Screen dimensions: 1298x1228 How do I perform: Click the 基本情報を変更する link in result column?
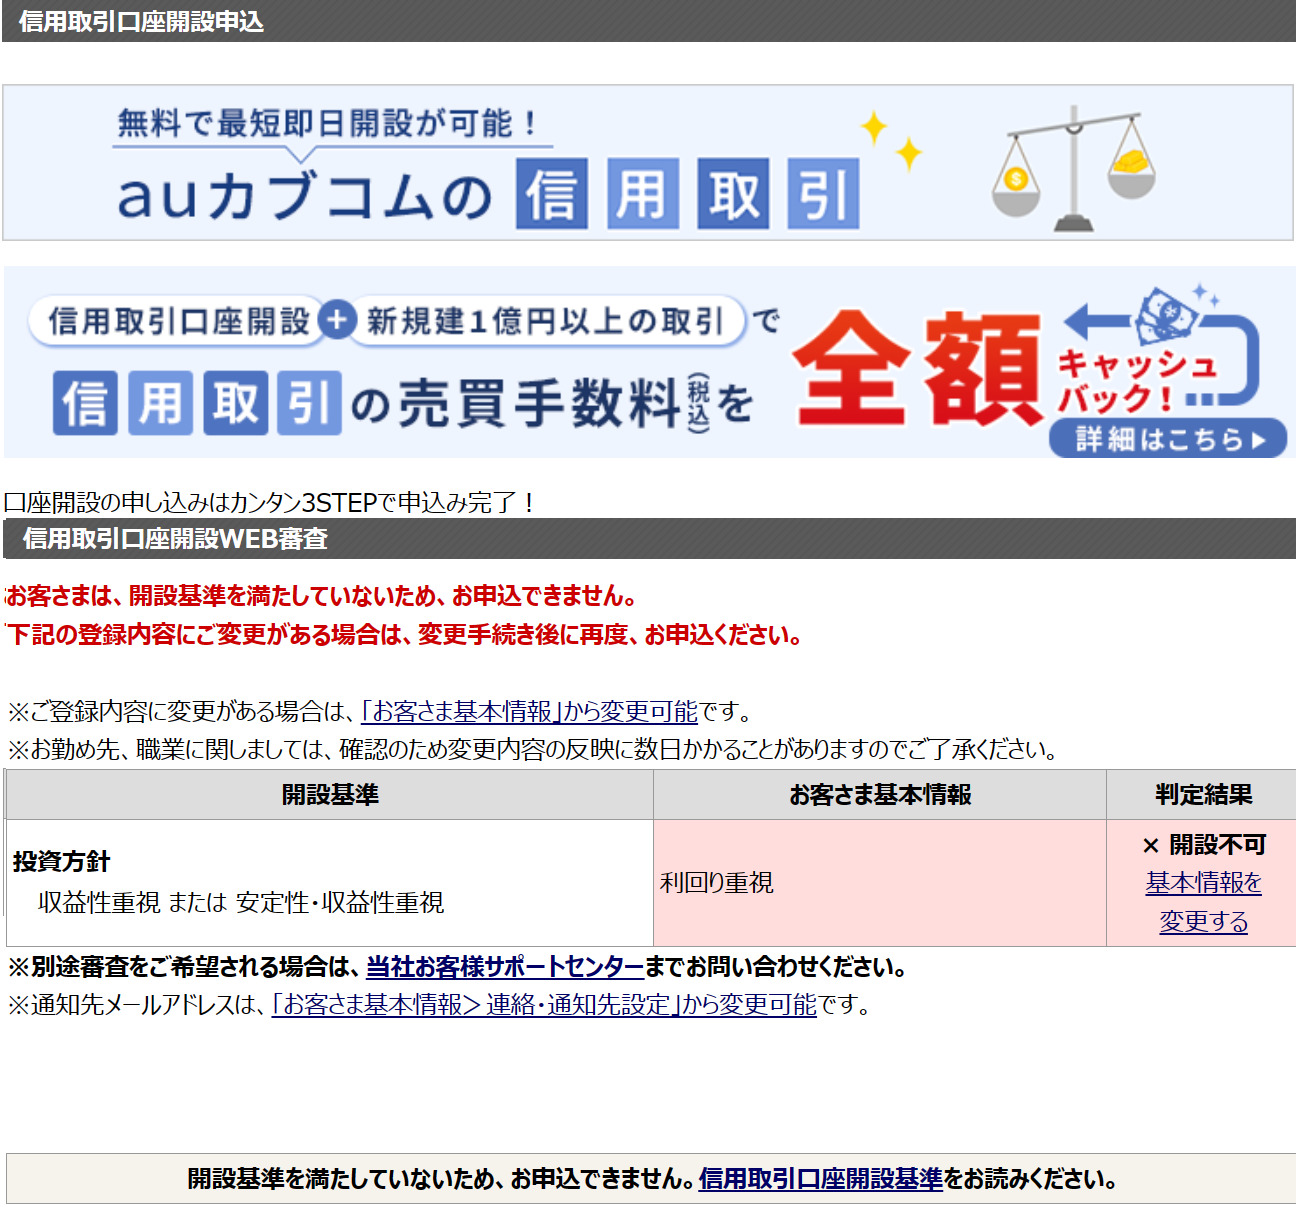pos(1204,902)
